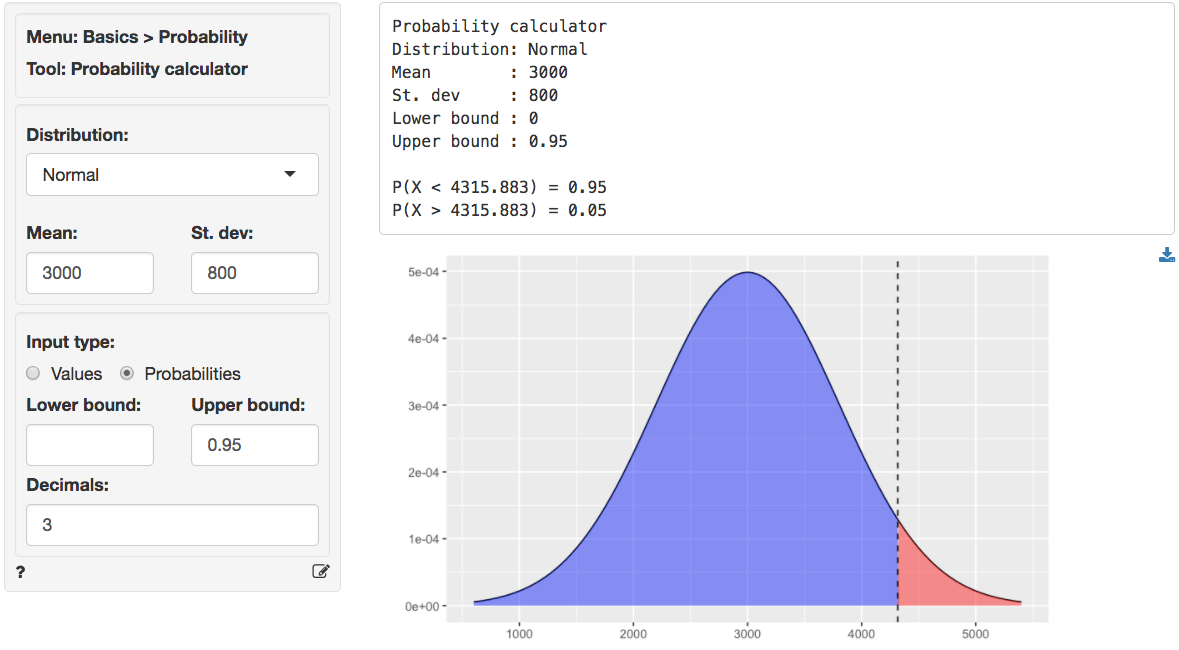This screenshot has height=650, width=1179.
Task: Click the dashed vertical line in plot
Action: tap(897, 400)
